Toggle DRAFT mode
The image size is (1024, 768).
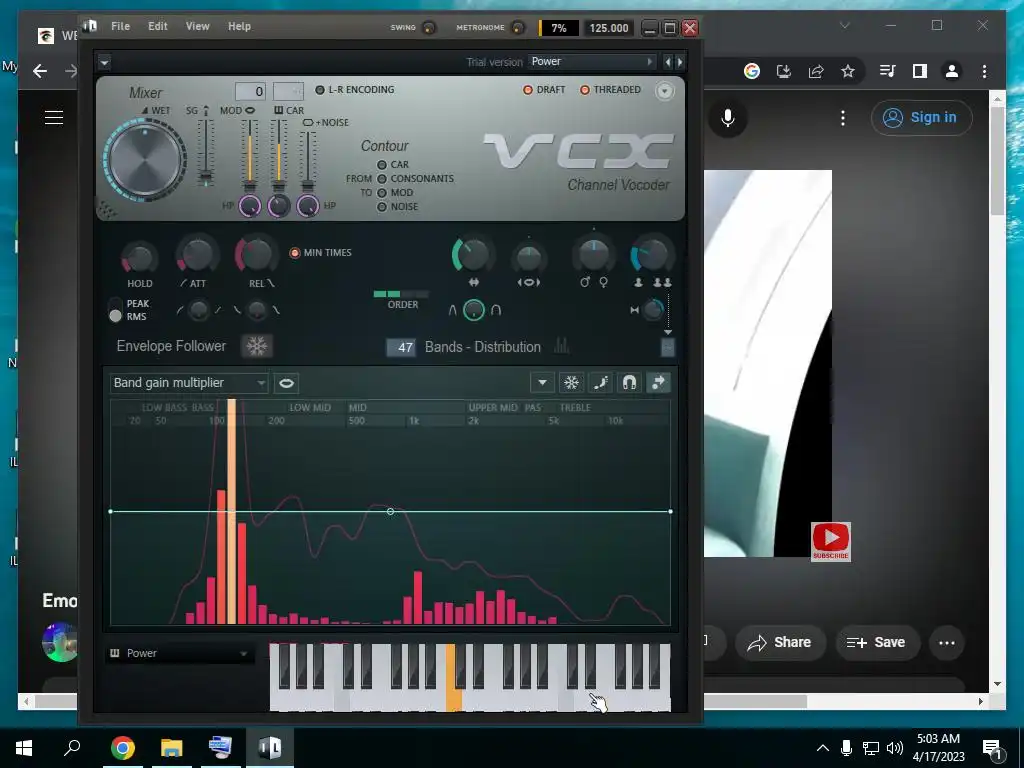tap(528, 90)
